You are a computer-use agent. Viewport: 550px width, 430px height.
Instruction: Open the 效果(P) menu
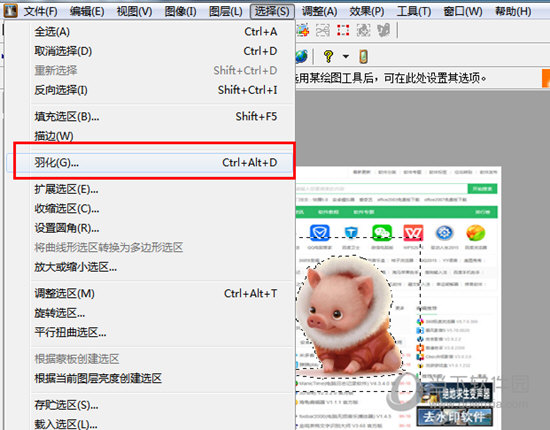pos(367,12)
